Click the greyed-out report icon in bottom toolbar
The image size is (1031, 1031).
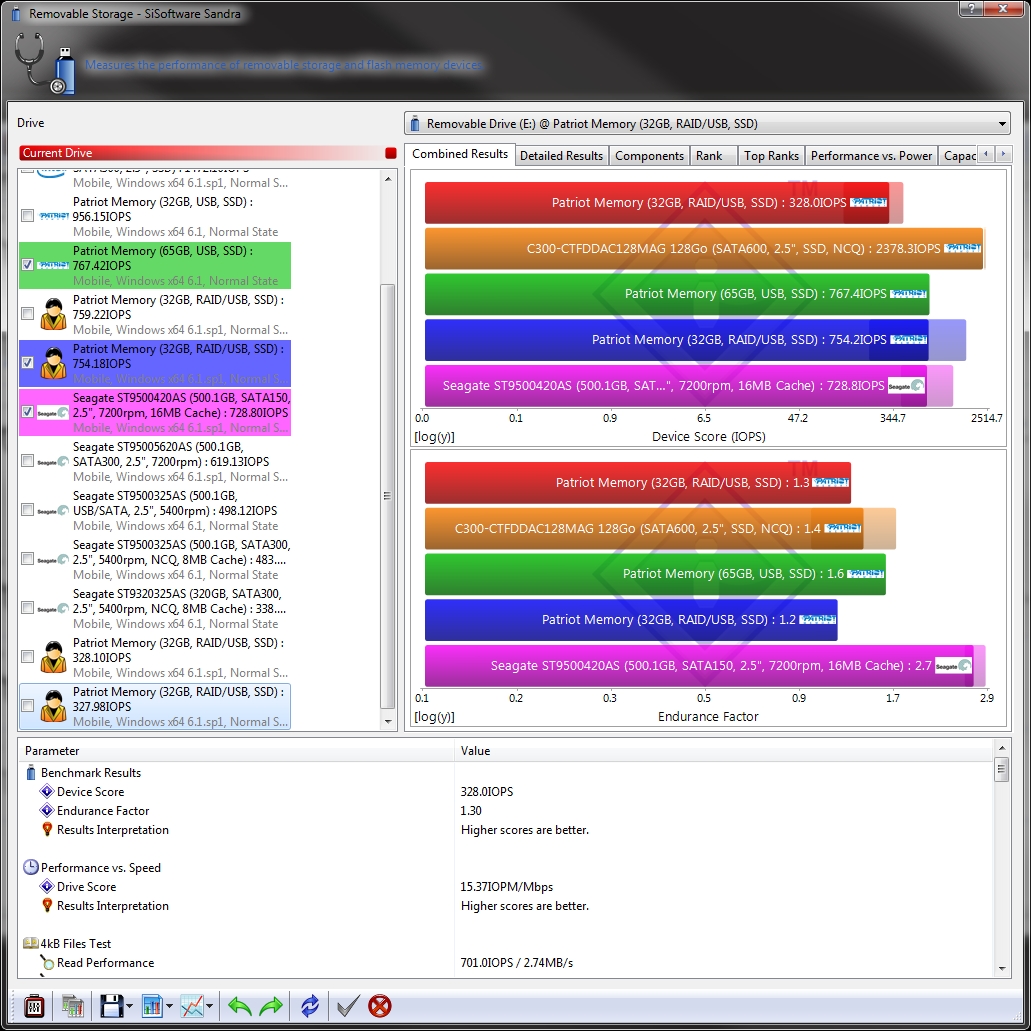72,1006
